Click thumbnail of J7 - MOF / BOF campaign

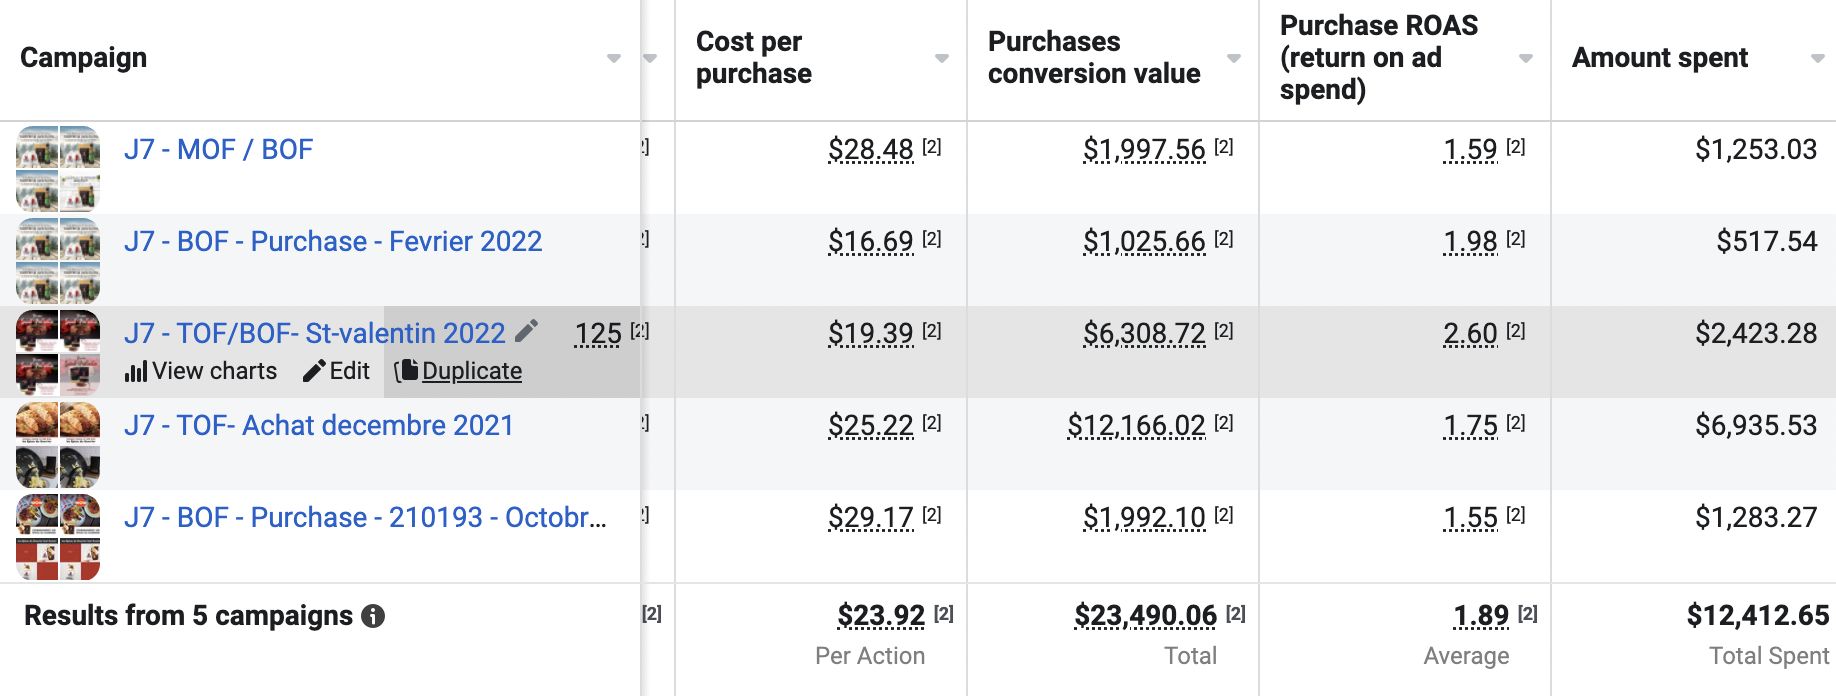(x=58, y=167)
